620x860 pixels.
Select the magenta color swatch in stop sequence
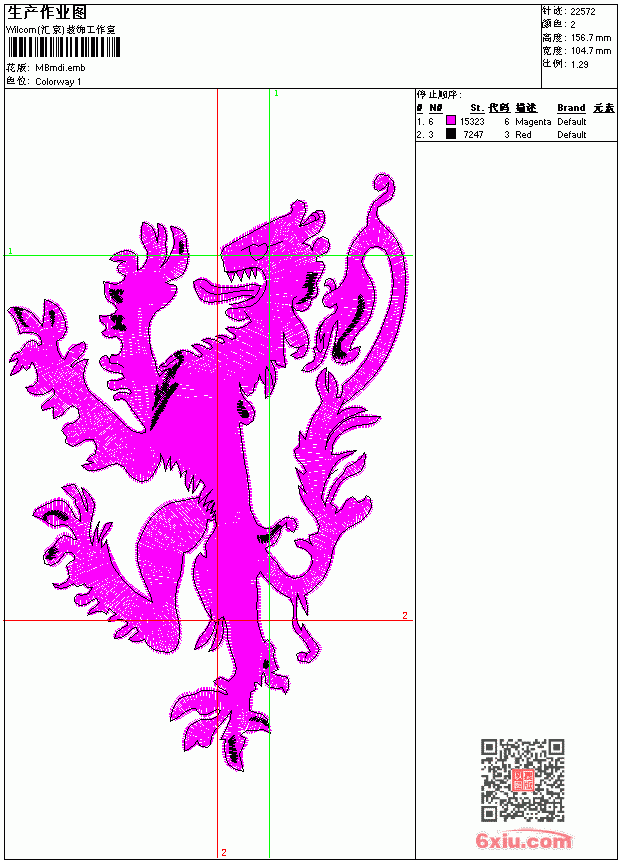[x=451, y=121]
